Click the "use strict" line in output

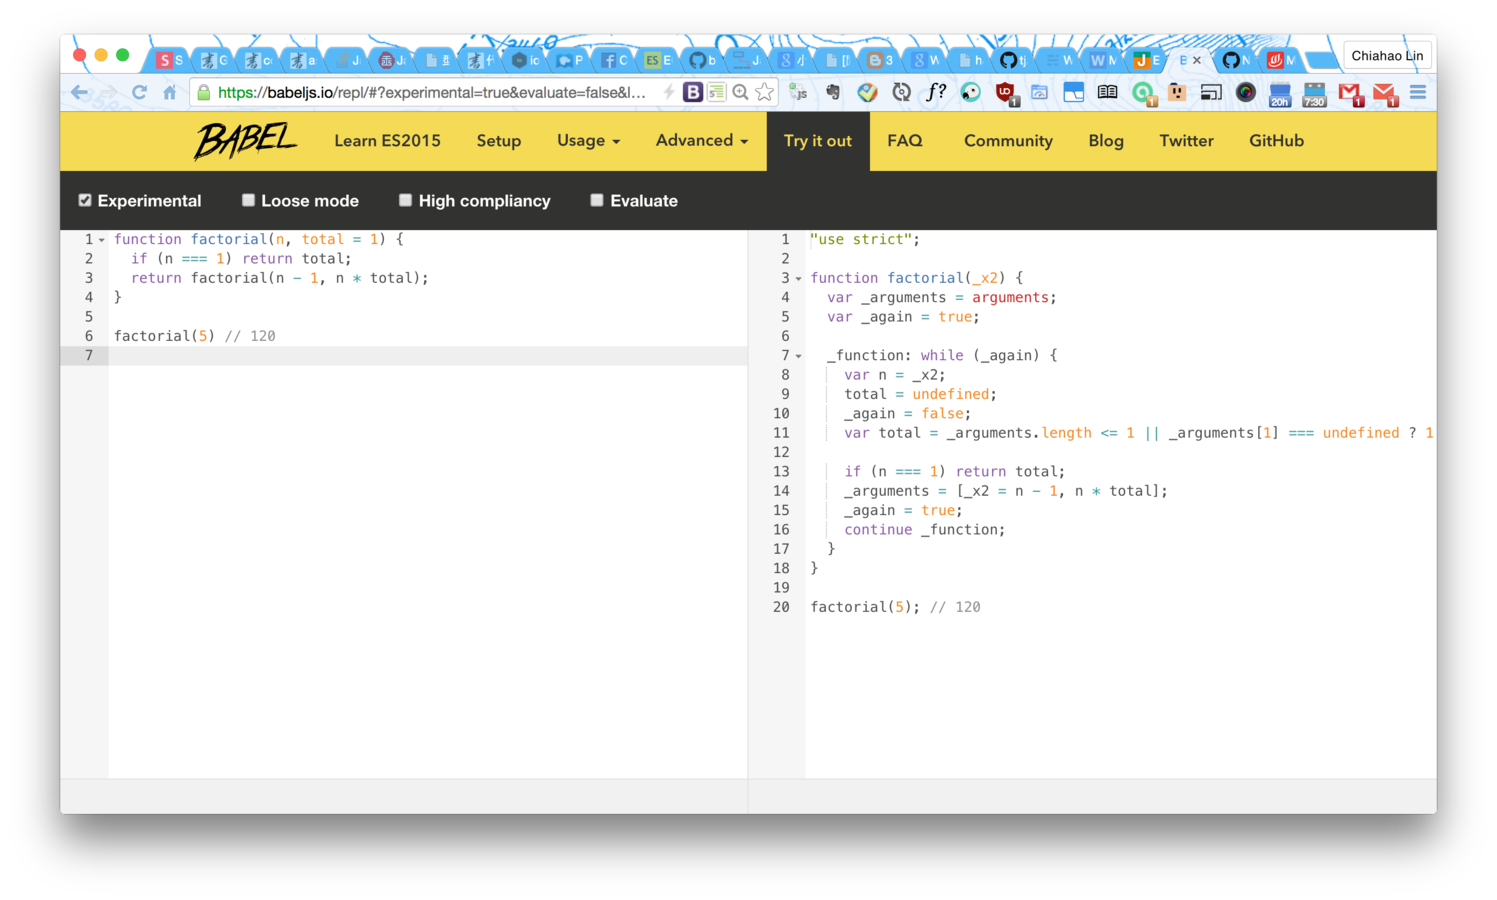pyautogui.click(x=864, y=240)
